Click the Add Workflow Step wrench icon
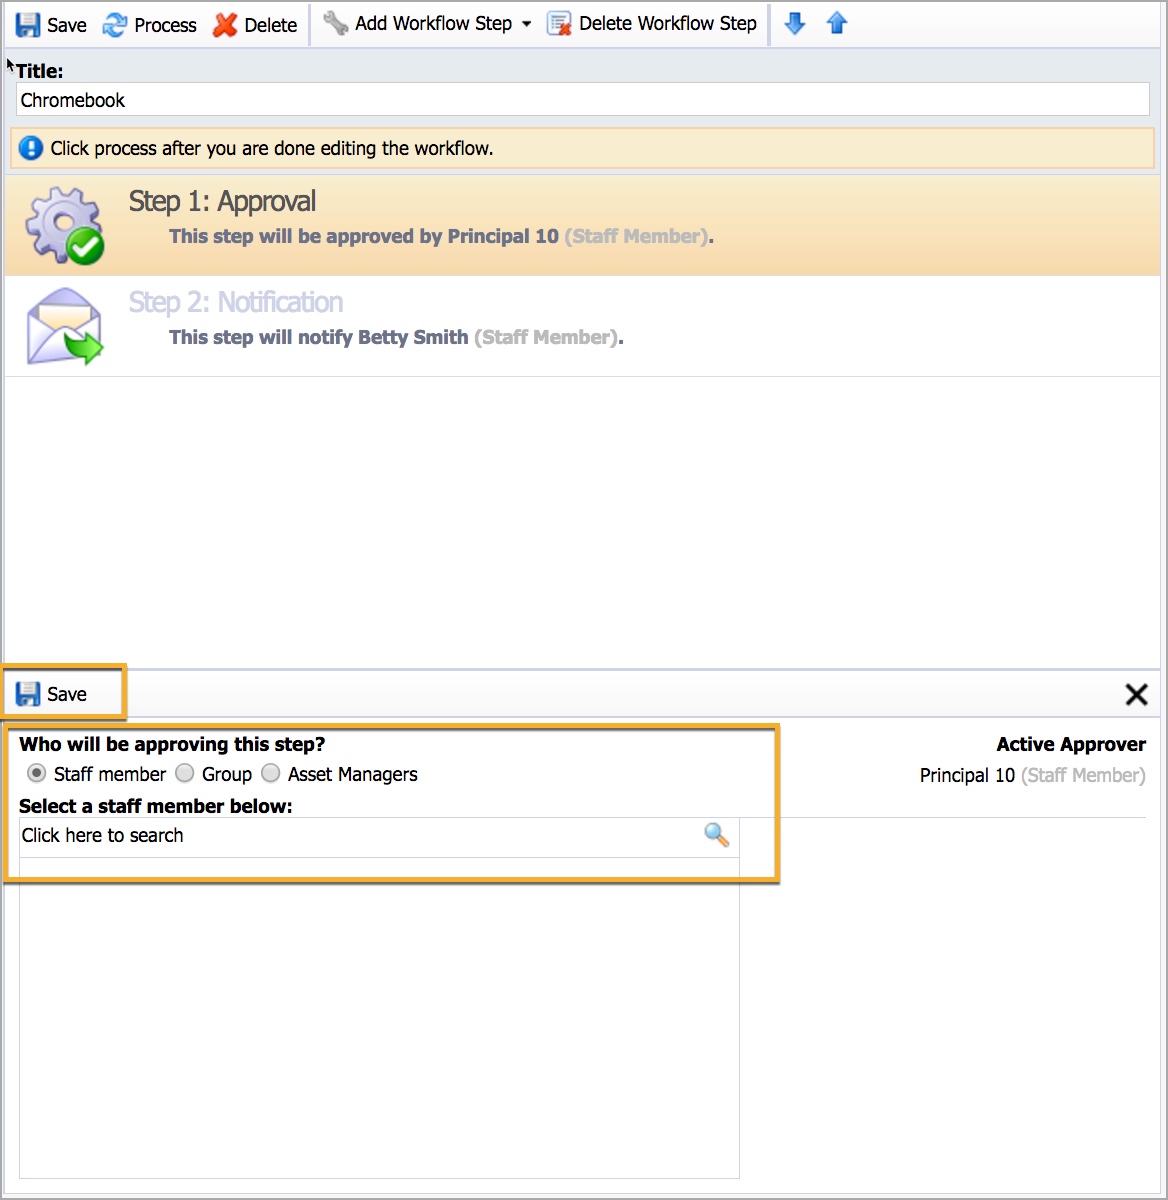This screenshot has width=1168, height=1200. pyautogui.click(x=336, y=23)
